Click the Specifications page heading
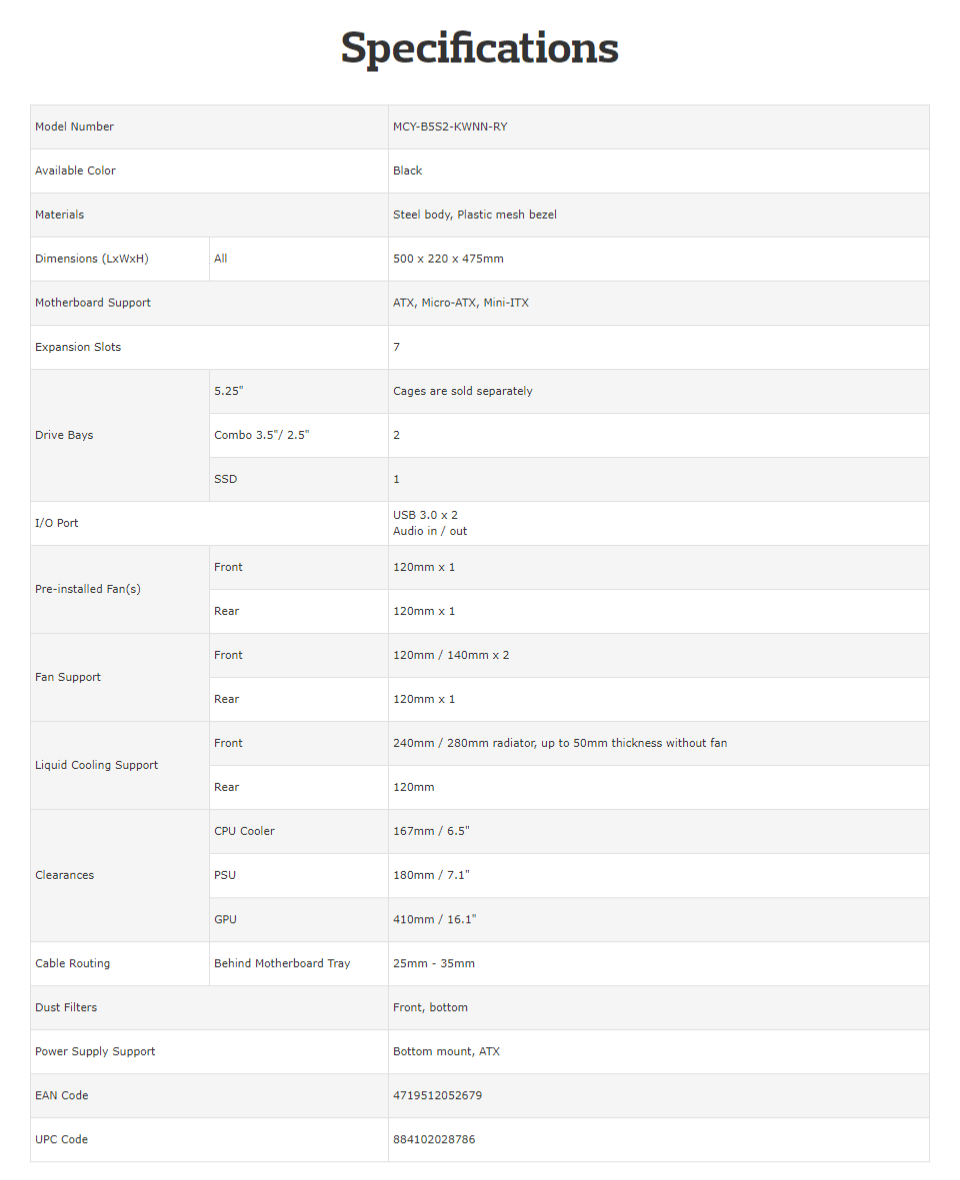Image resolution: width=960 pixels, height=1180 pixels. tap(479, 49)
